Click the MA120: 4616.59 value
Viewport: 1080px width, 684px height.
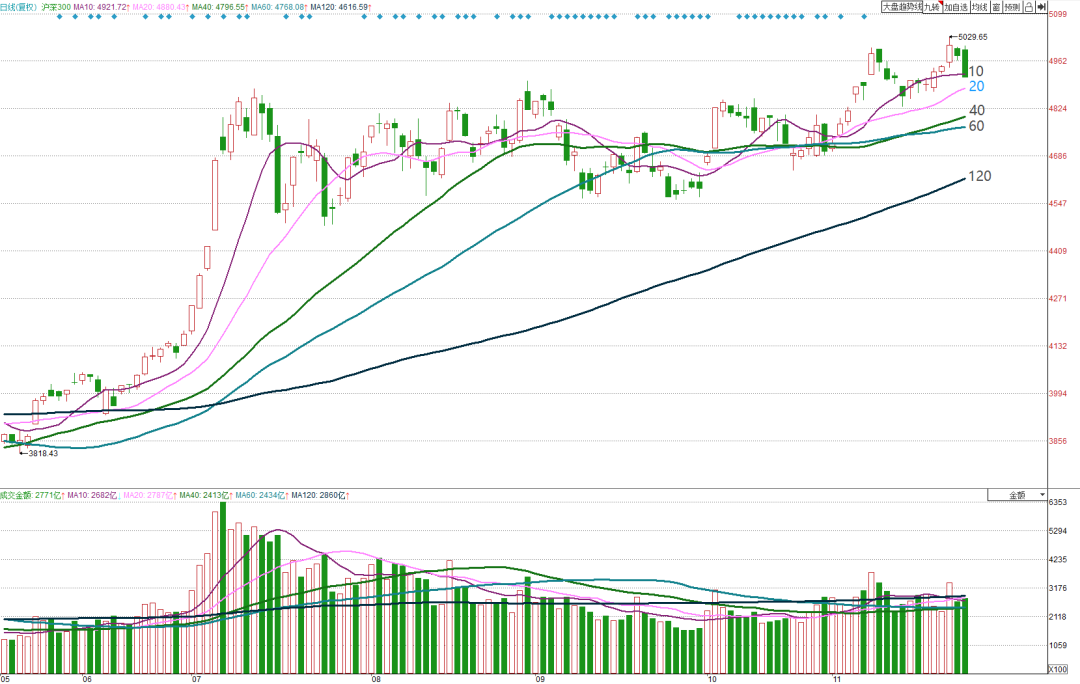339,7
